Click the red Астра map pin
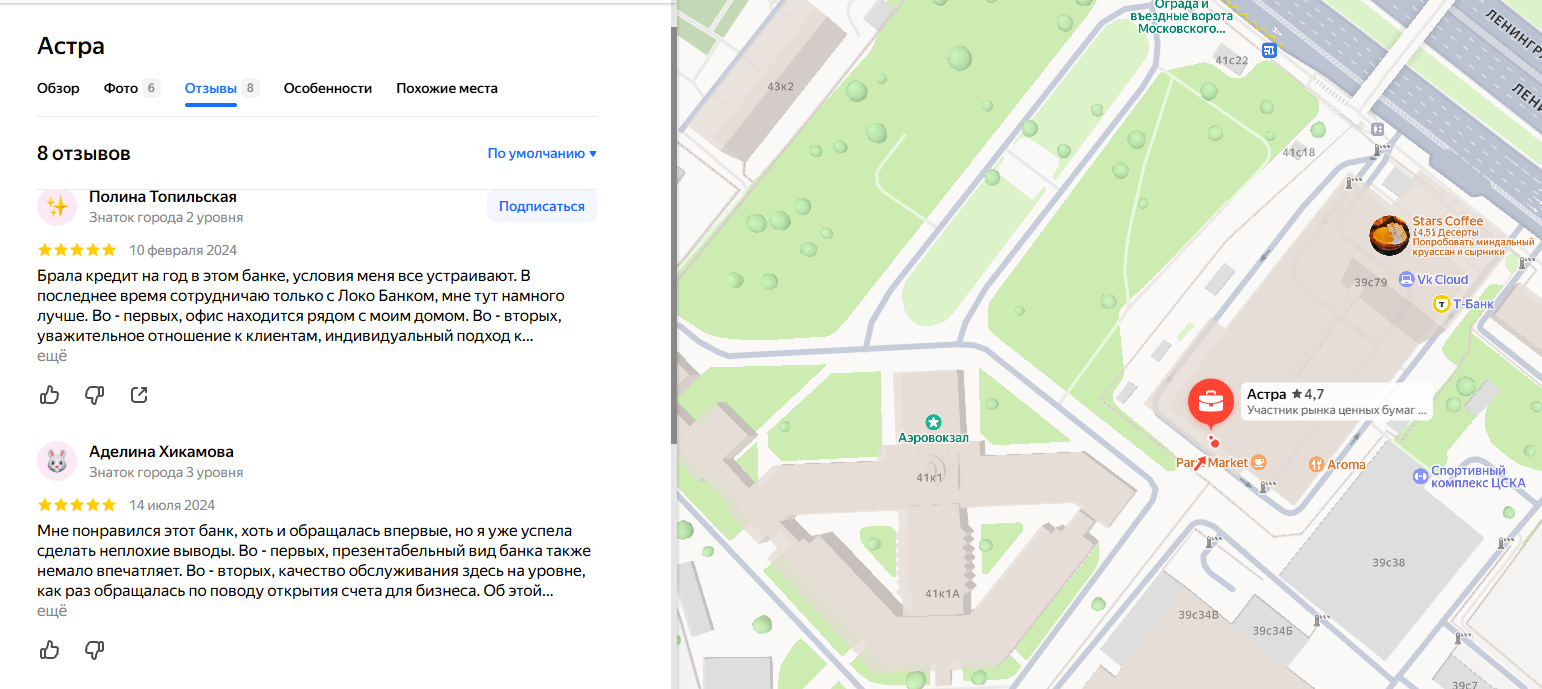The image size is (1542, 689). [1210, 402]
